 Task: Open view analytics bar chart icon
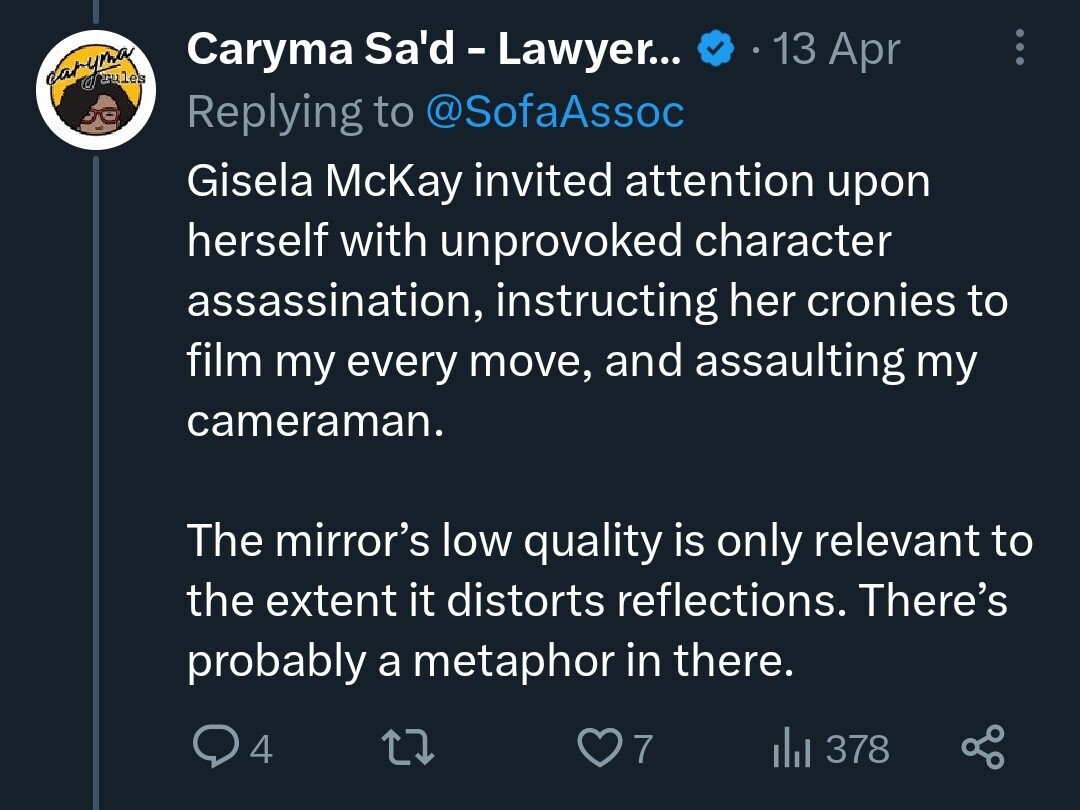point(791,748)
